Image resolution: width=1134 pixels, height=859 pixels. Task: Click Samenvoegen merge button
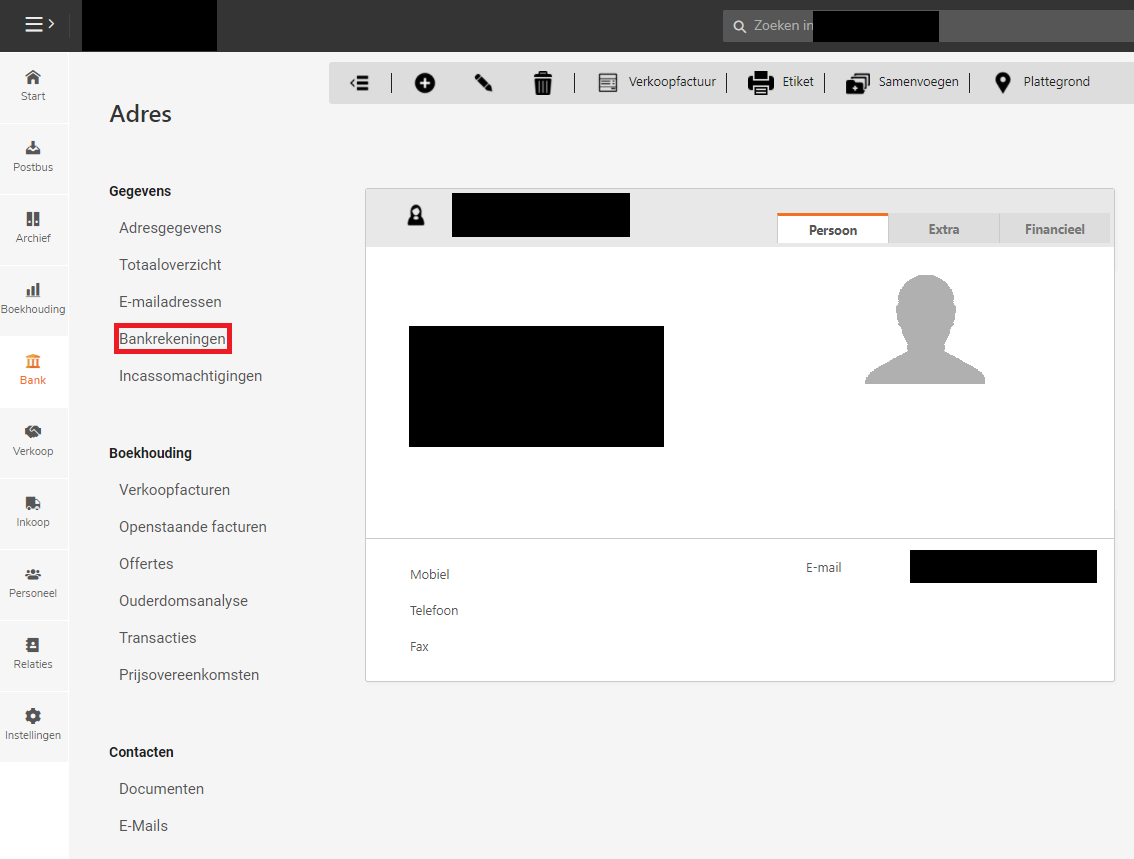[x=902, y=82]
